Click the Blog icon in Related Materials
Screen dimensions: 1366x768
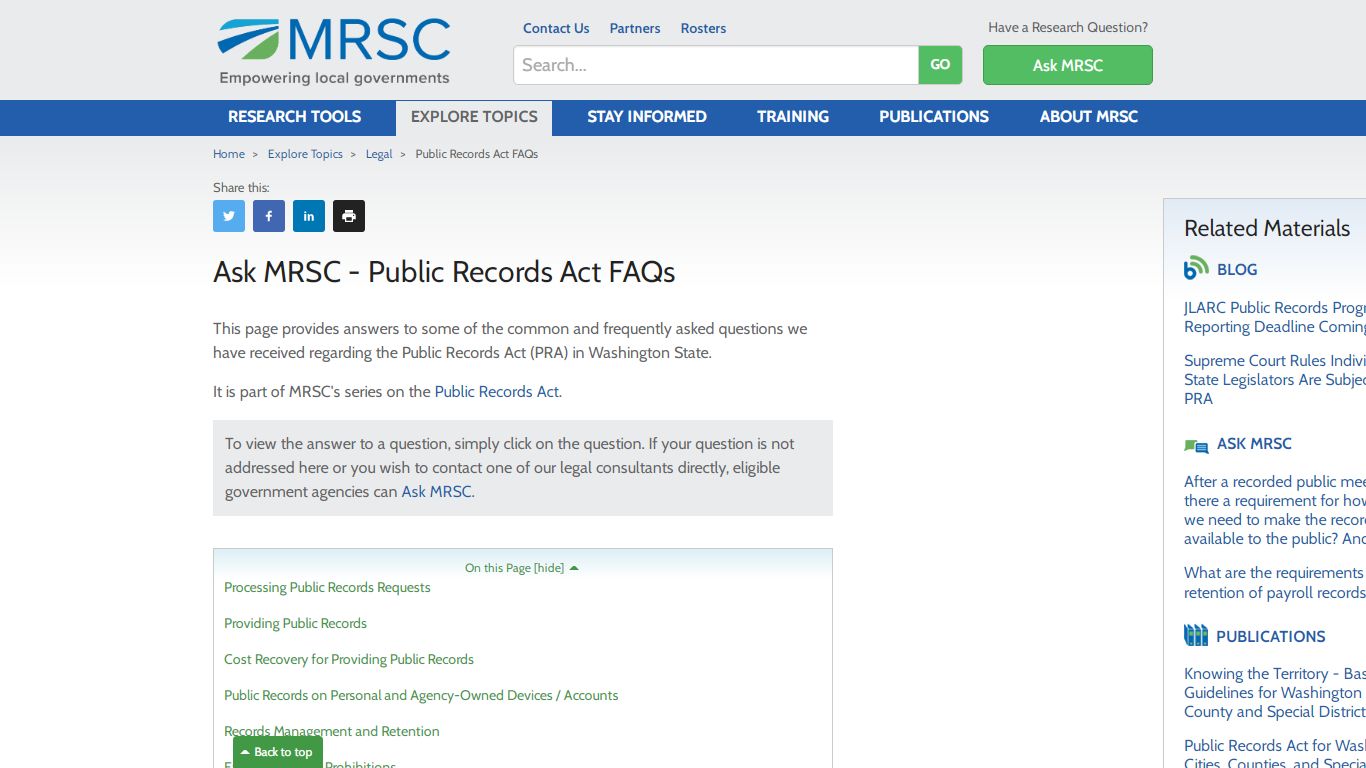coord(1196,269)
